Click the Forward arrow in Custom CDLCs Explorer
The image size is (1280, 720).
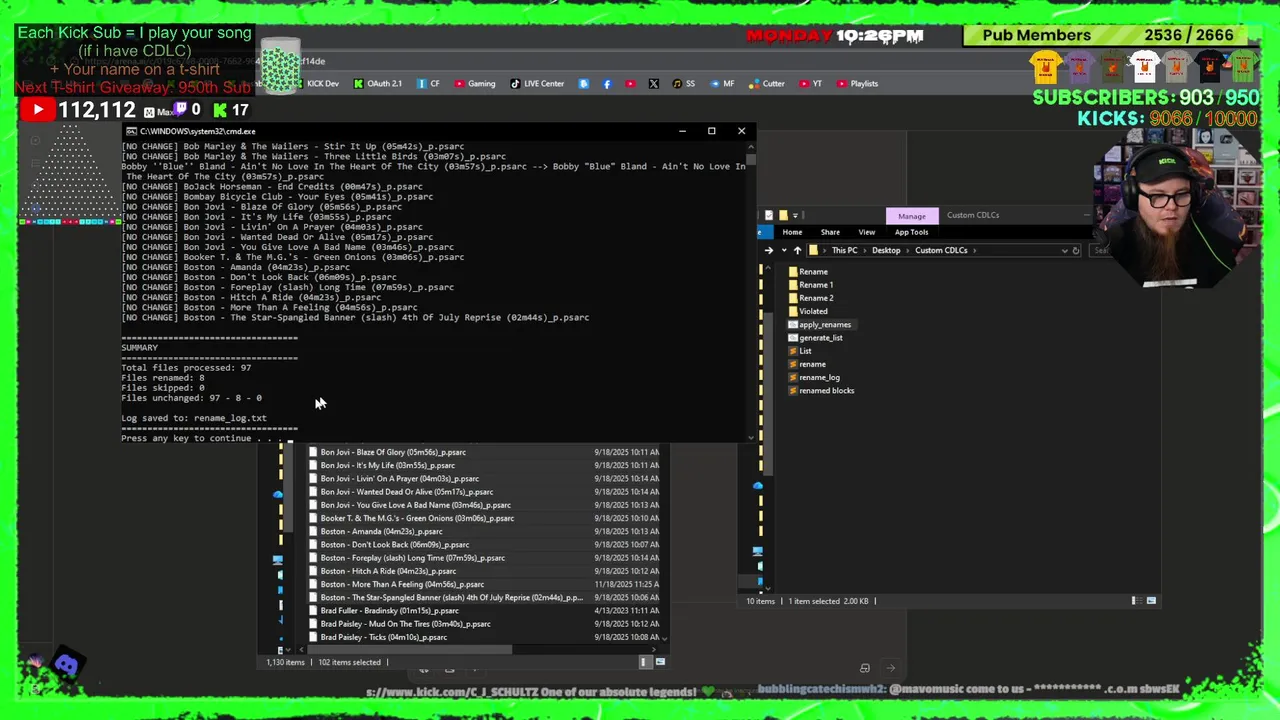click(768, 250)
